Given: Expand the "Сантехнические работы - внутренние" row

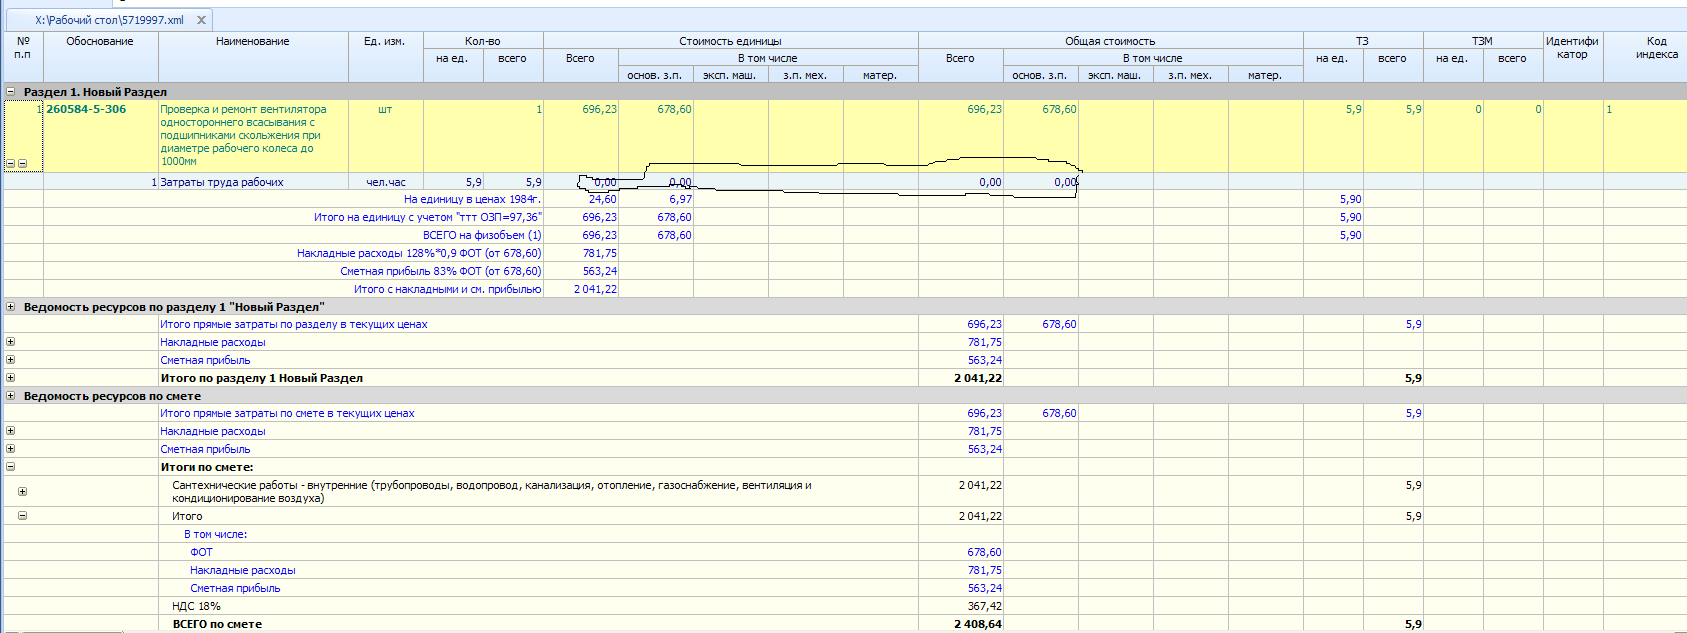Looking at the screenshot, I should click(x=22, y=491).
